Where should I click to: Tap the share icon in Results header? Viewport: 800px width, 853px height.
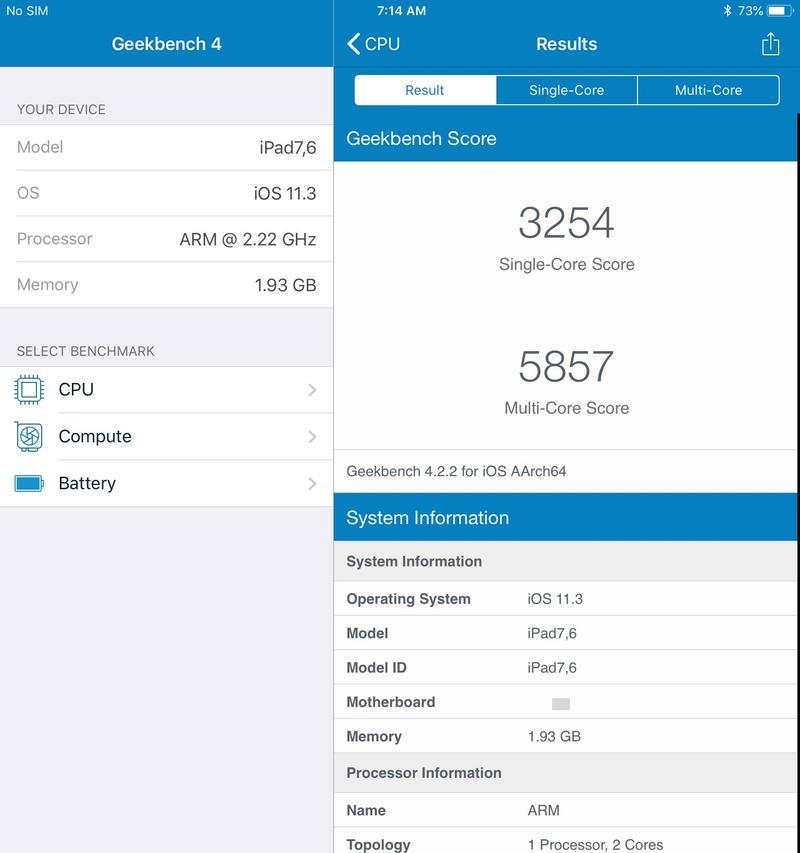coord(770,44)
